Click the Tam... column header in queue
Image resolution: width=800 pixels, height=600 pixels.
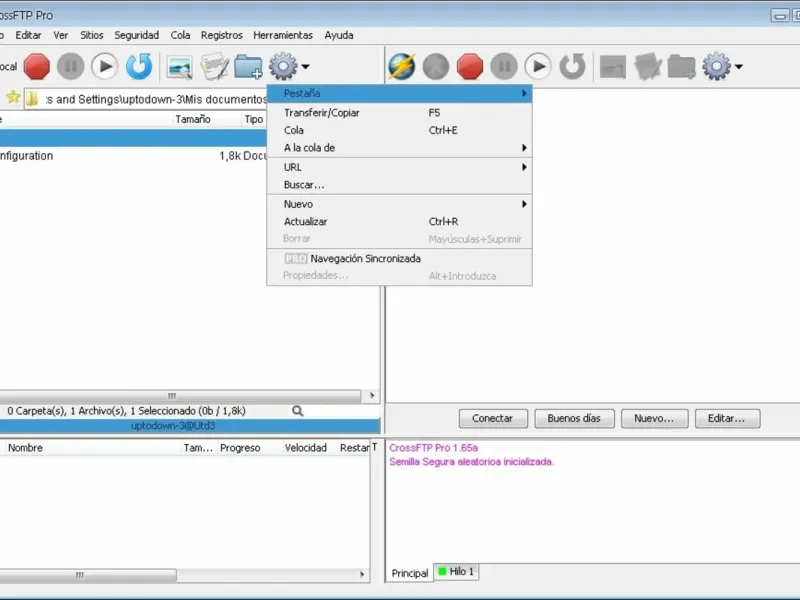[198, 448]
